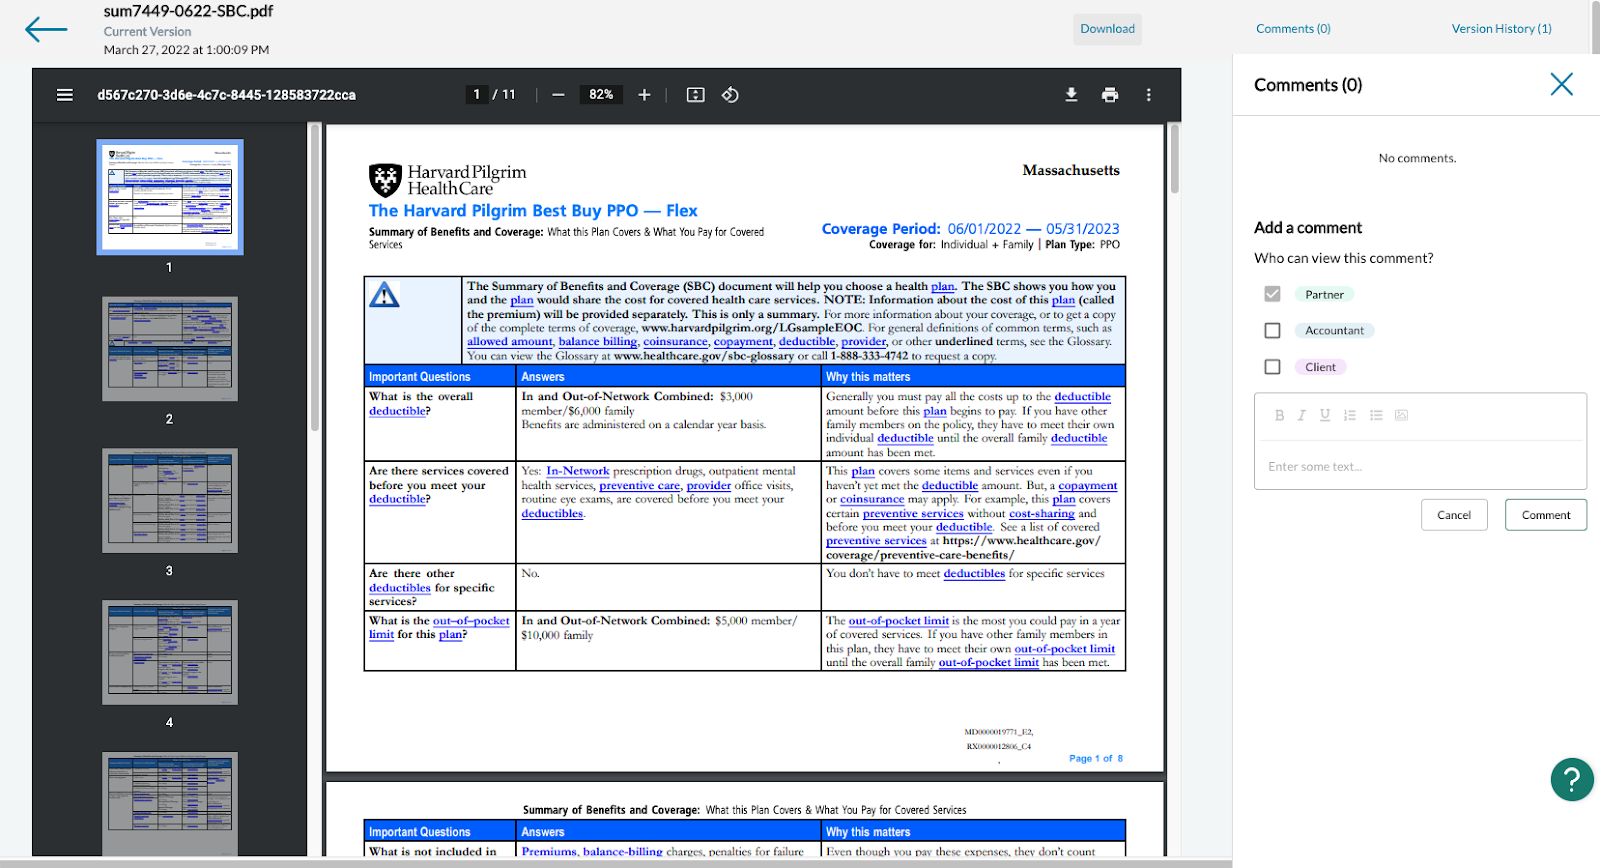Click the Client tag label
Image resolution: width=1600 pixels, height=868 pixels.
tap(1320, 367)
